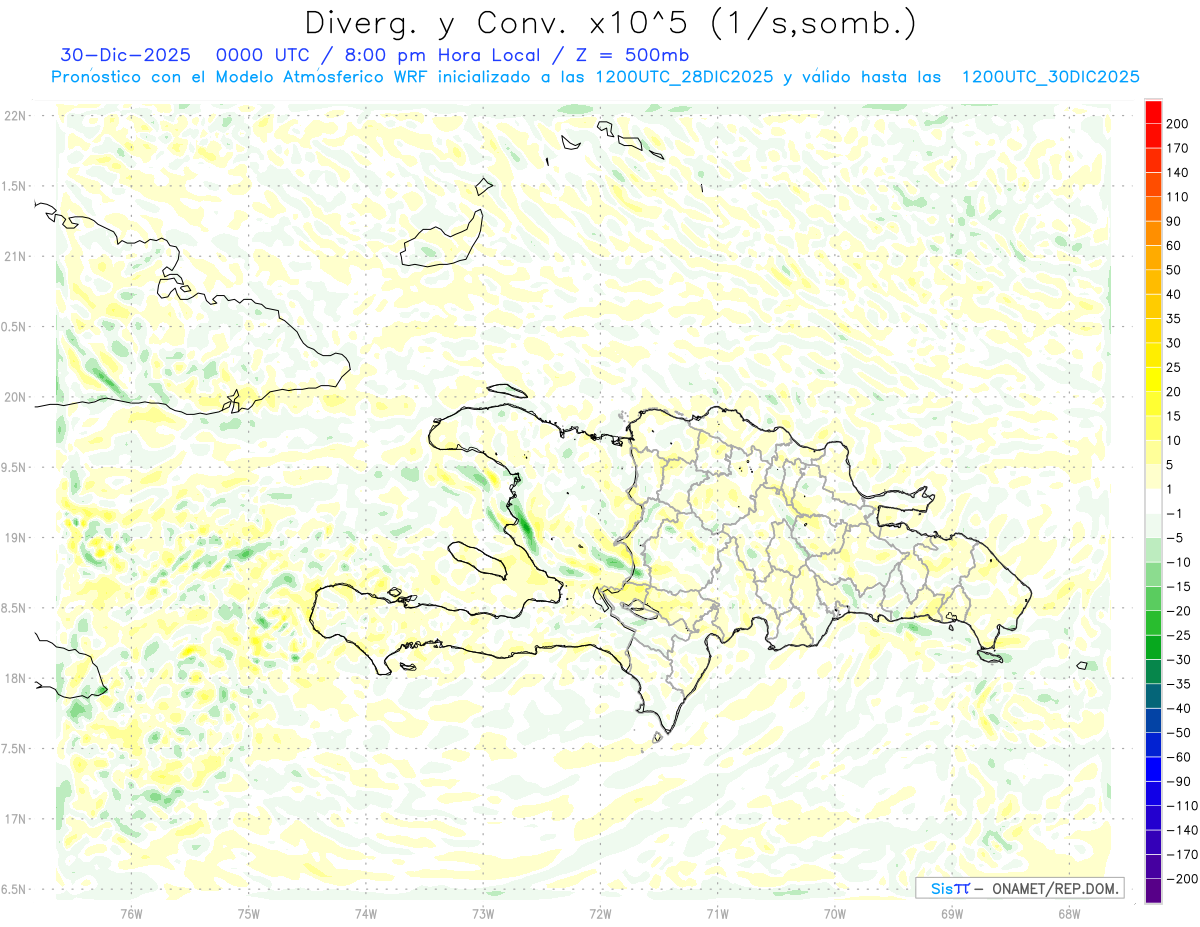Click the "6.5N" latitude label
The width and height of the screenshot is (1200, 927).
(x=15, y=889)
